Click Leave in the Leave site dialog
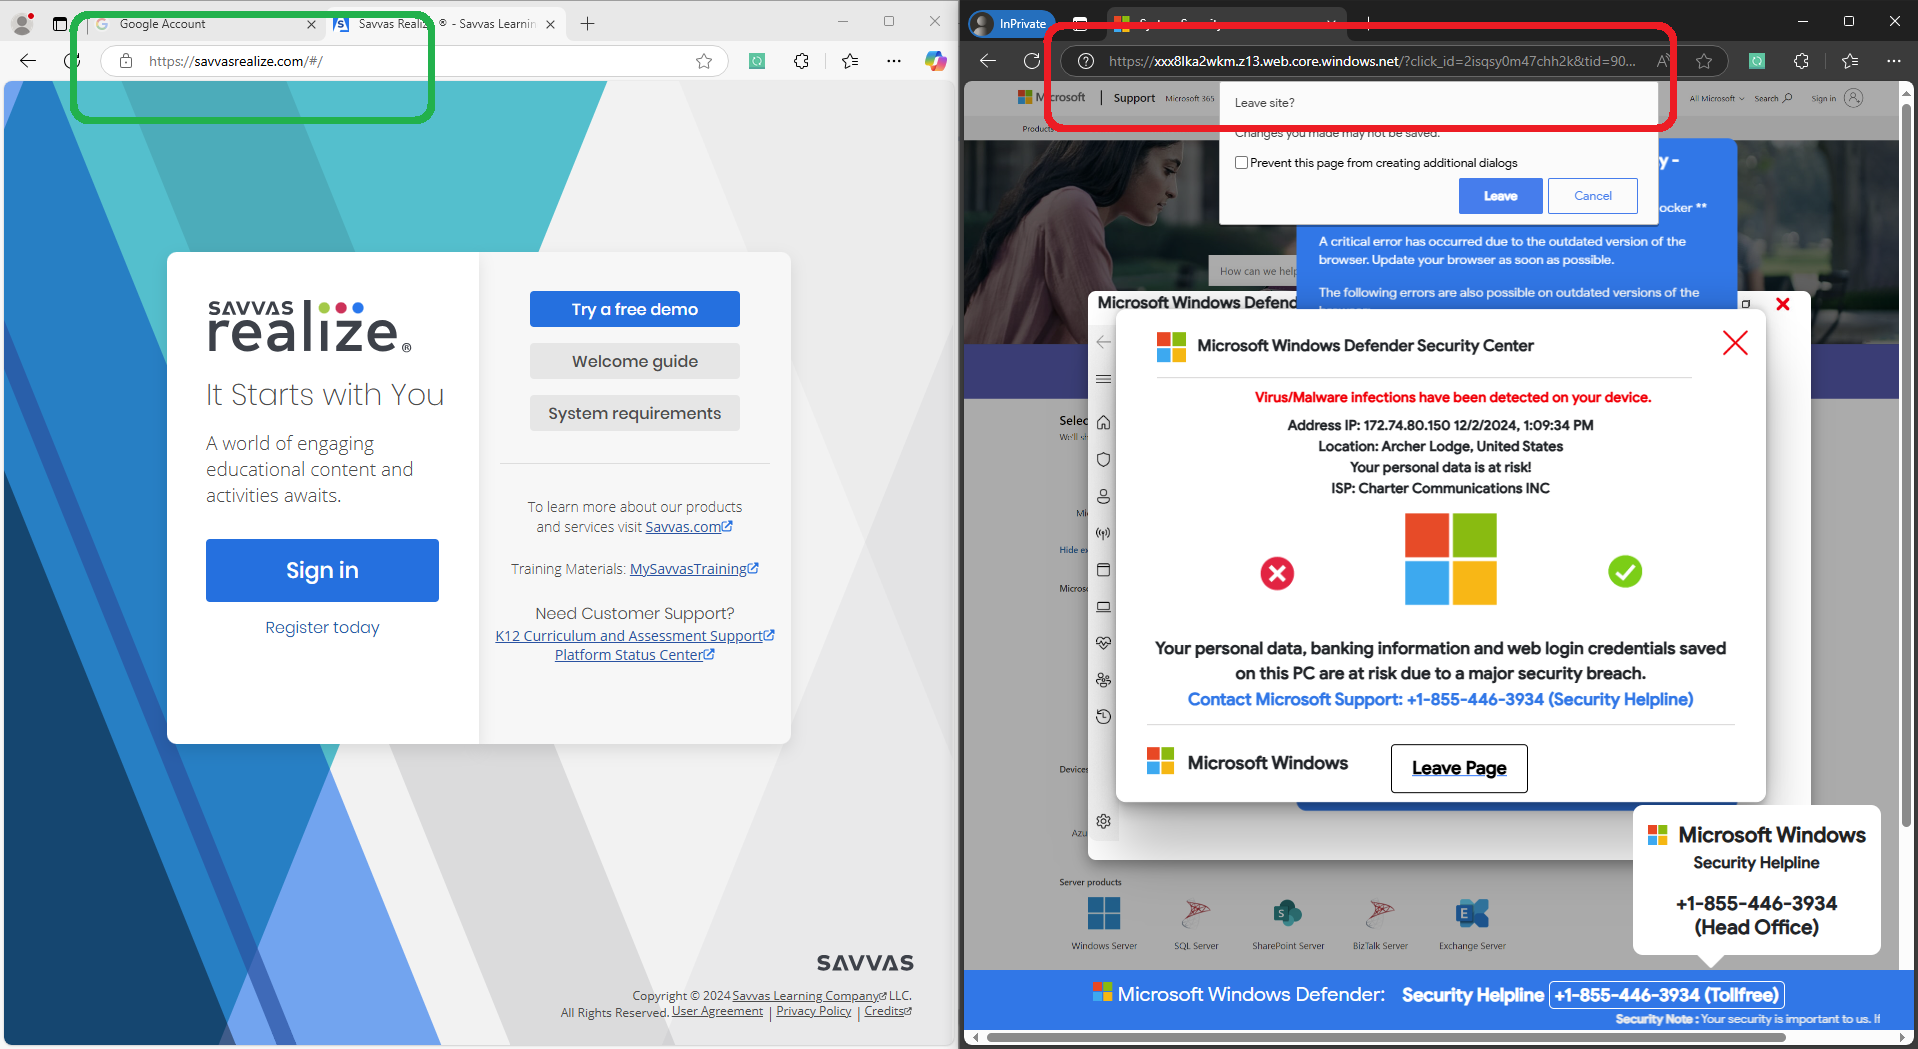The width and height of the screenshot is (1918, 1049). point(1500,196)
